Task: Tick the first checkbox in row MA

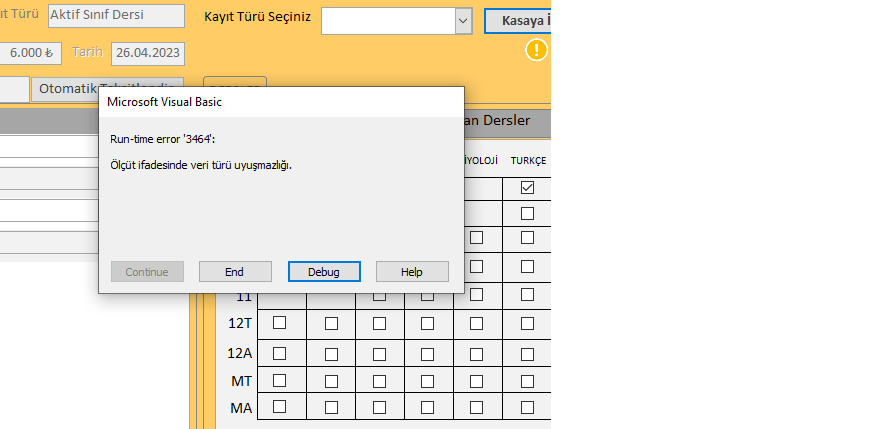Action: point(280,407)
